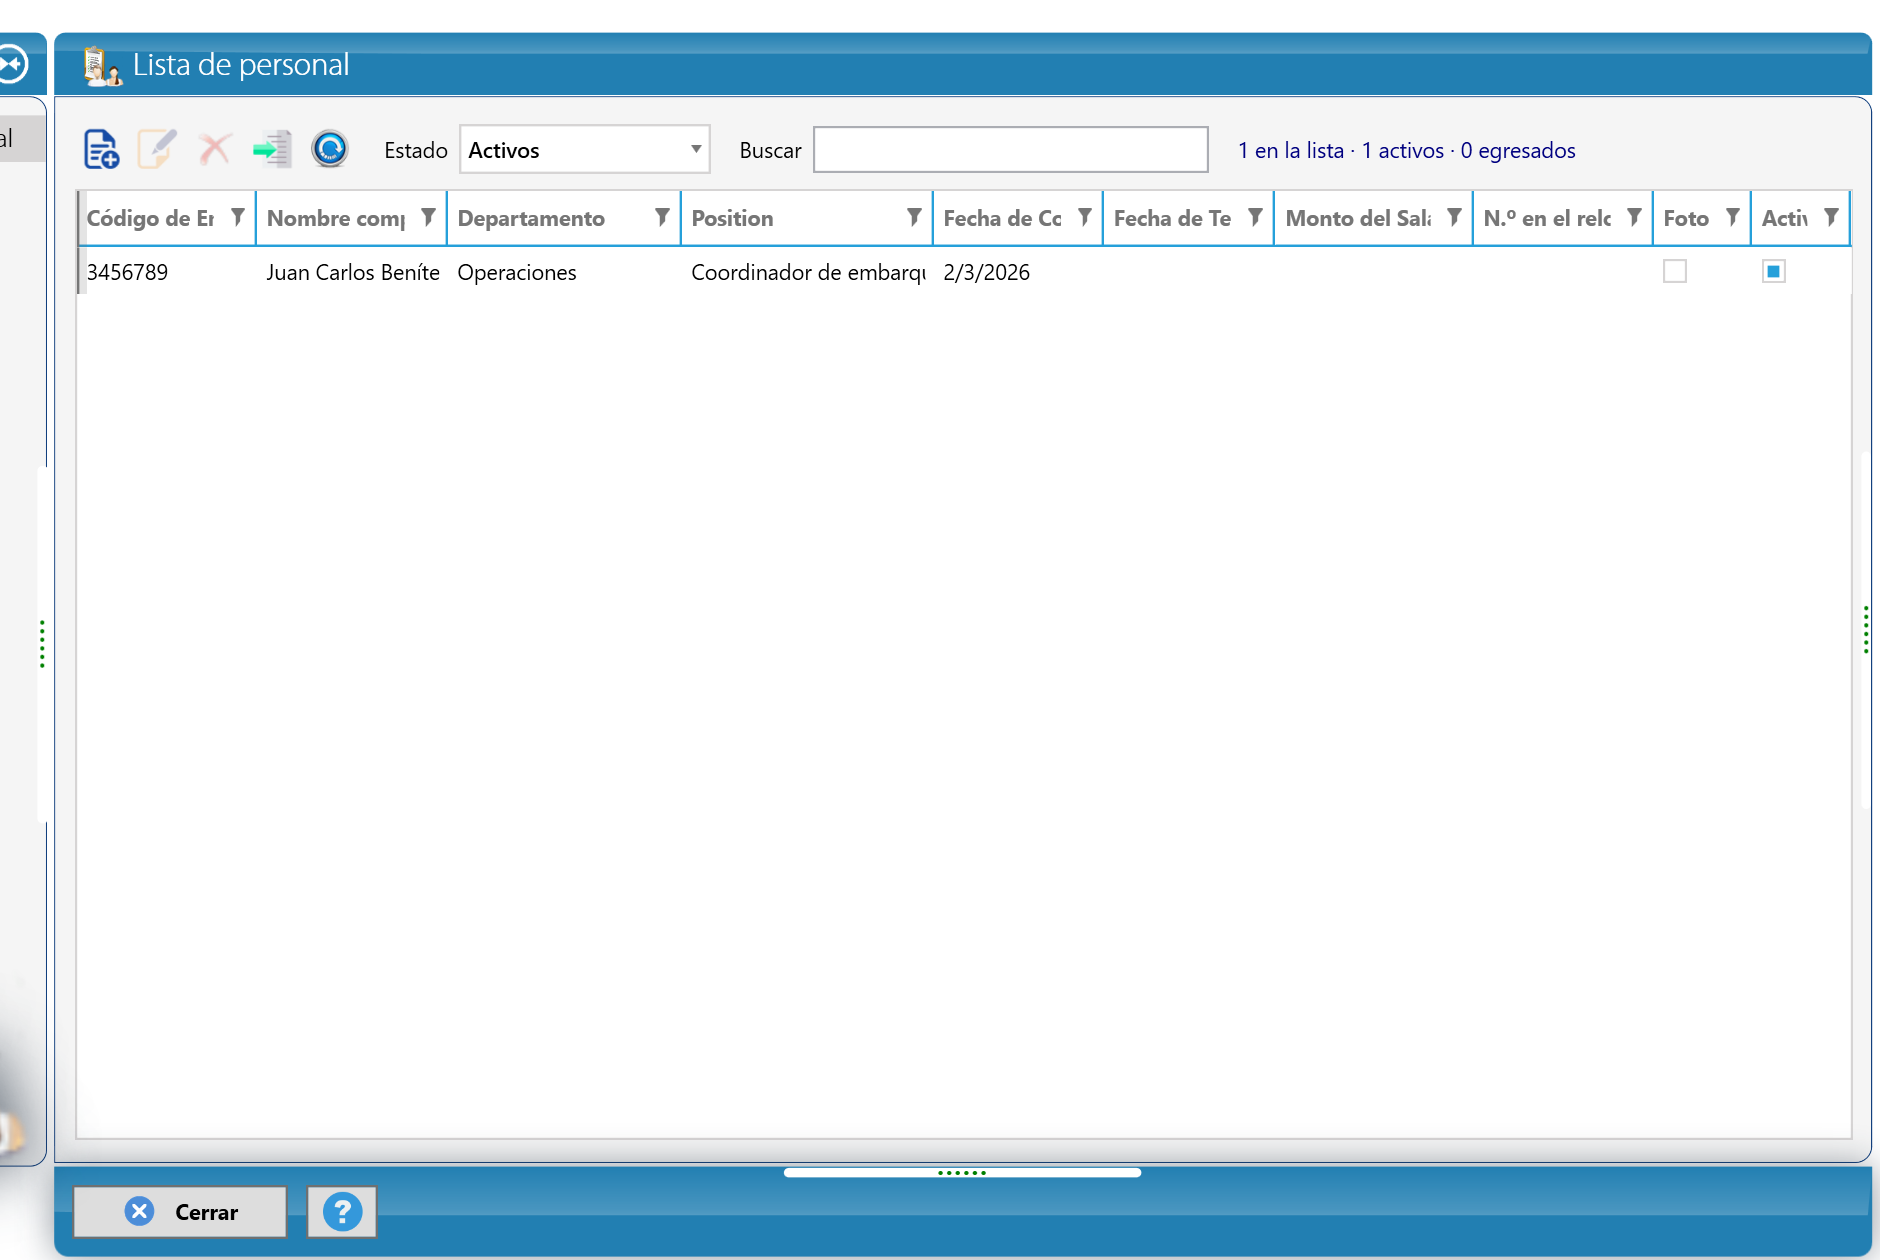Add a new staff record
This screenshot has height=1260, width=1880.
point(101,150)
